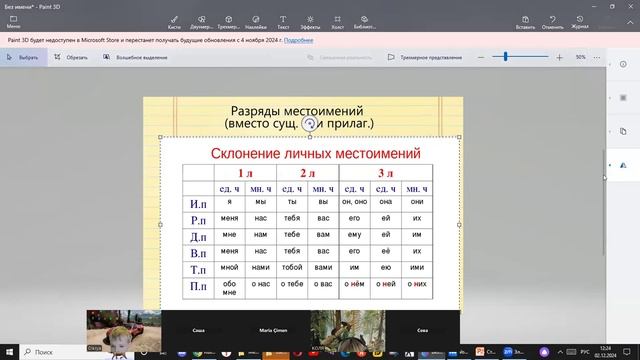Open the Журнал history panel

[580, 22]
